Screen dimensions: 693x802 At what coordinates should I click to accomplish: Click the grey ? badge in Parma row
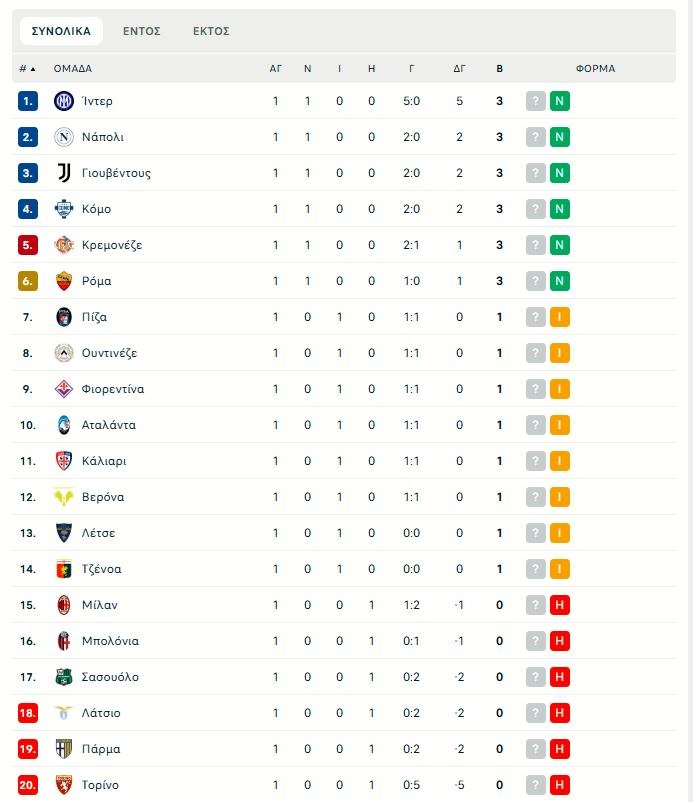point(536,749)
